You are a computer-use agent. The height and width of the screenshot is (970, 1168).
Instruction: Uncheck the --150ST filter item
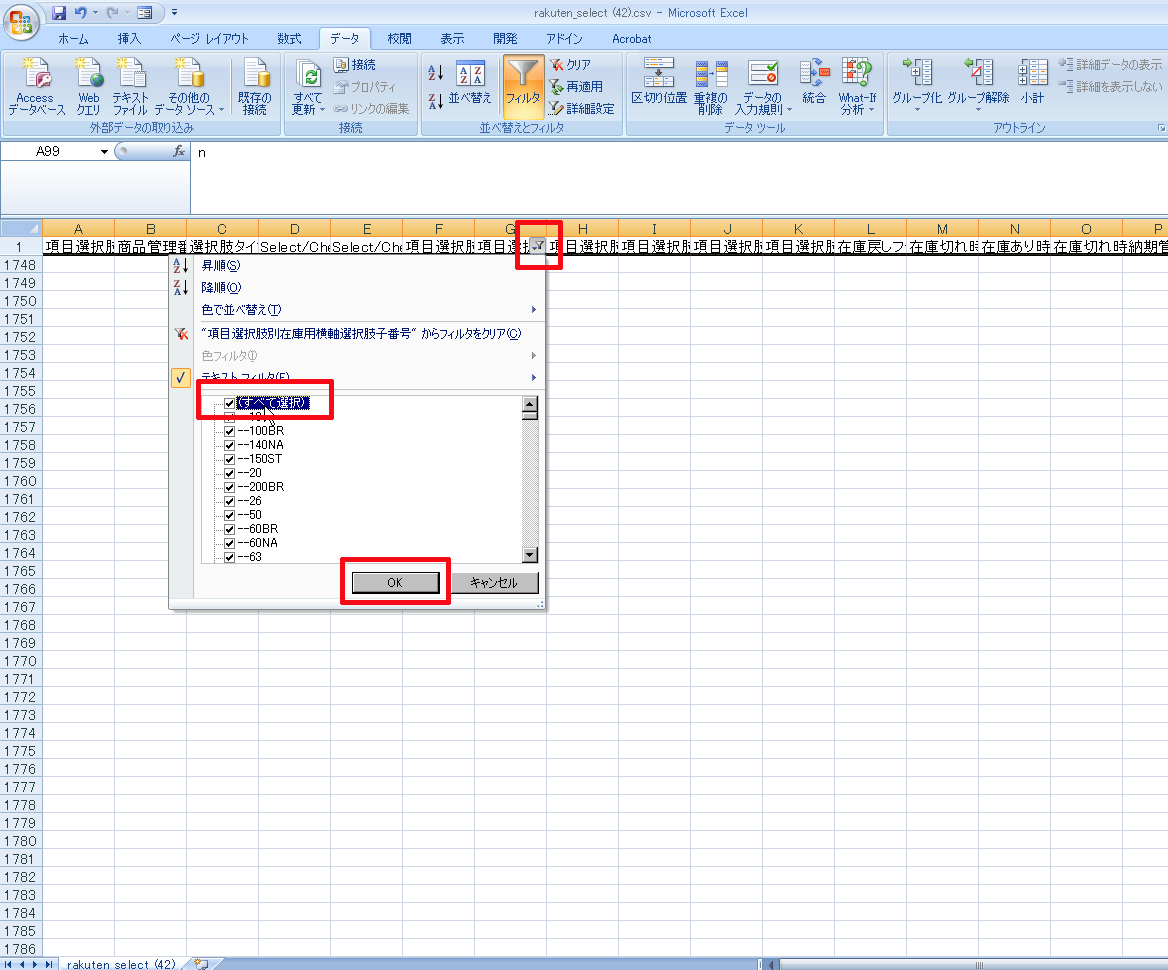tap(229, 459)
